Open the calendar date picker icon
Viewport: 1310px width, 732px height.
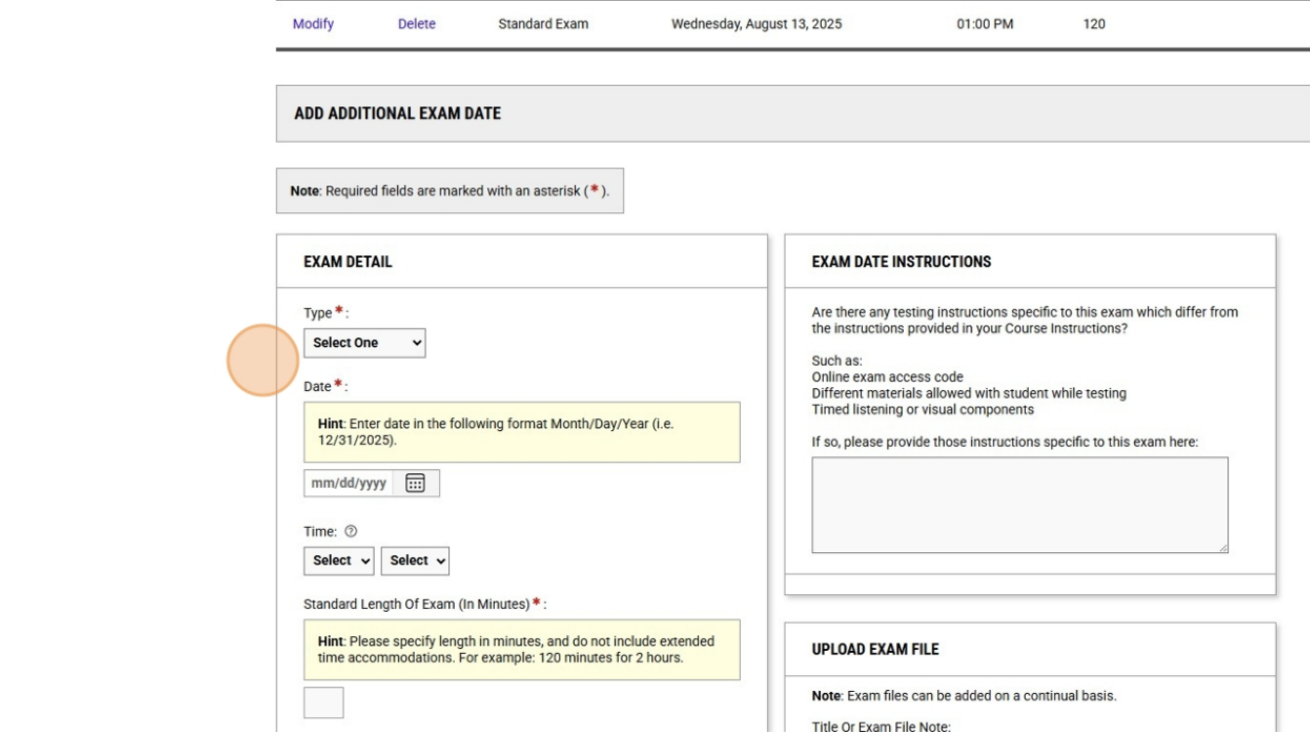coord(415,483)
